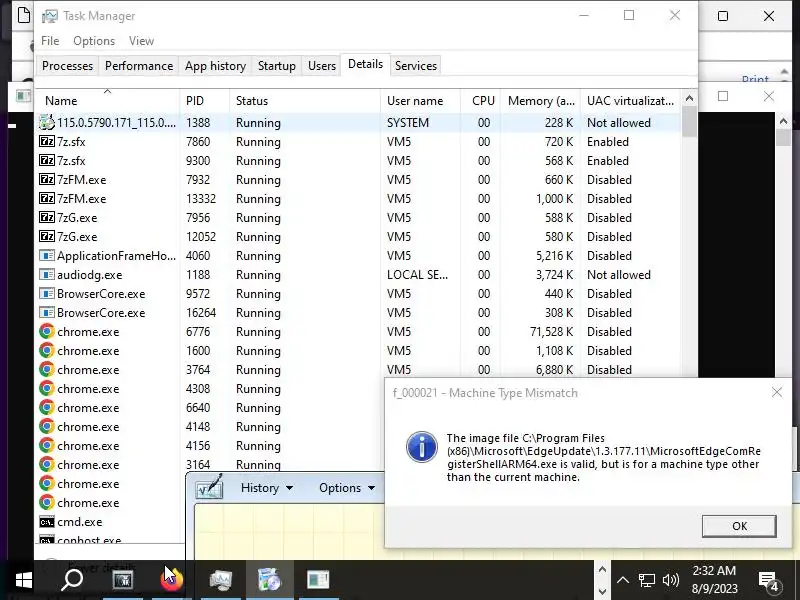The image size is (800, 600).
Task: Open the Task Manager taskbar icon
Action: pyautogui.click(x=220, y=580)
